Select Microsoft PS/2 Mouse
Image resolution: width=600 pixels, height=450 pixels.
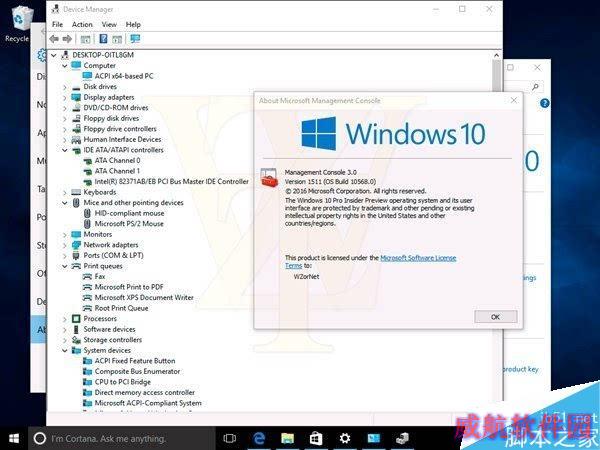[x=129, y=223]
